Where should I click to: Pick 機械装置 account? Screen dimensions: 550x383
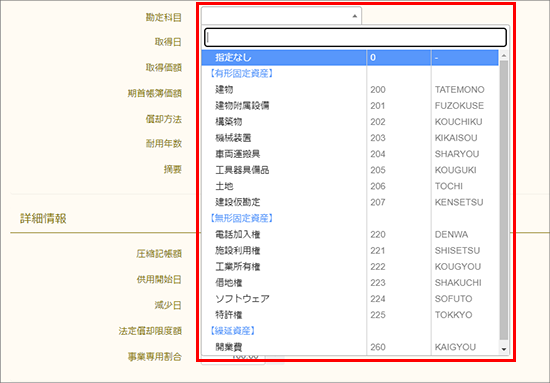click(350, 138)
